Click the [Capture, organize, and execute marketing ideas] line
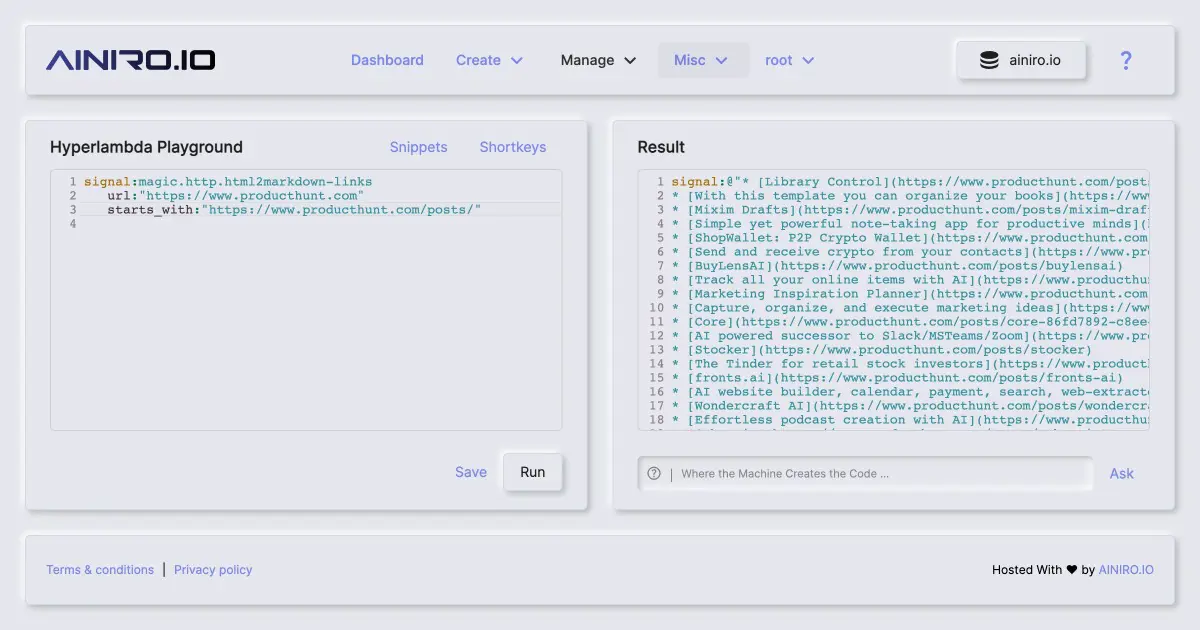Viewport: 1200px width, 630px height. (x=909, y=308)
